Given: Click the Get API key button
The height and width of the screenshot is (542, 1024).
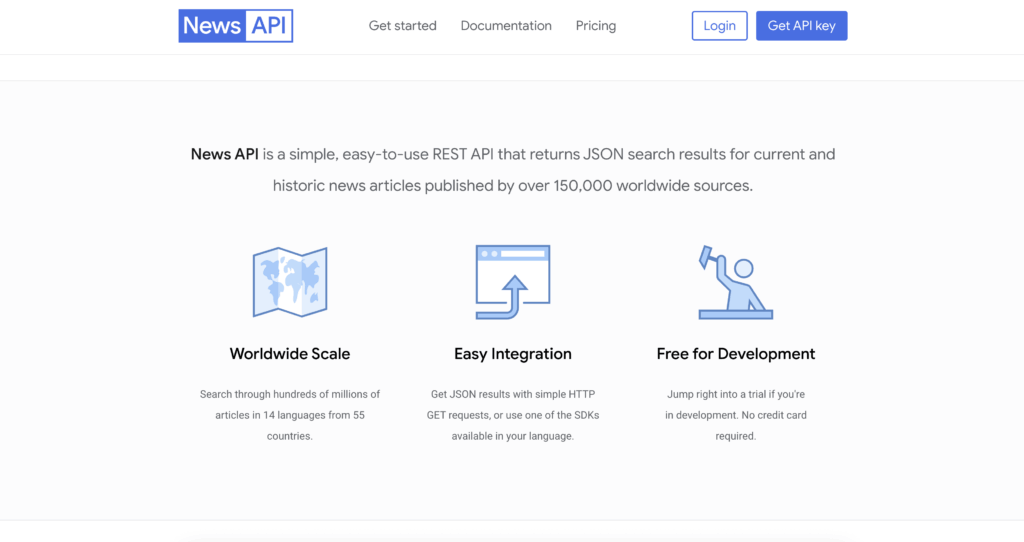Looking at the screenshot, I should tap(801, 25).
